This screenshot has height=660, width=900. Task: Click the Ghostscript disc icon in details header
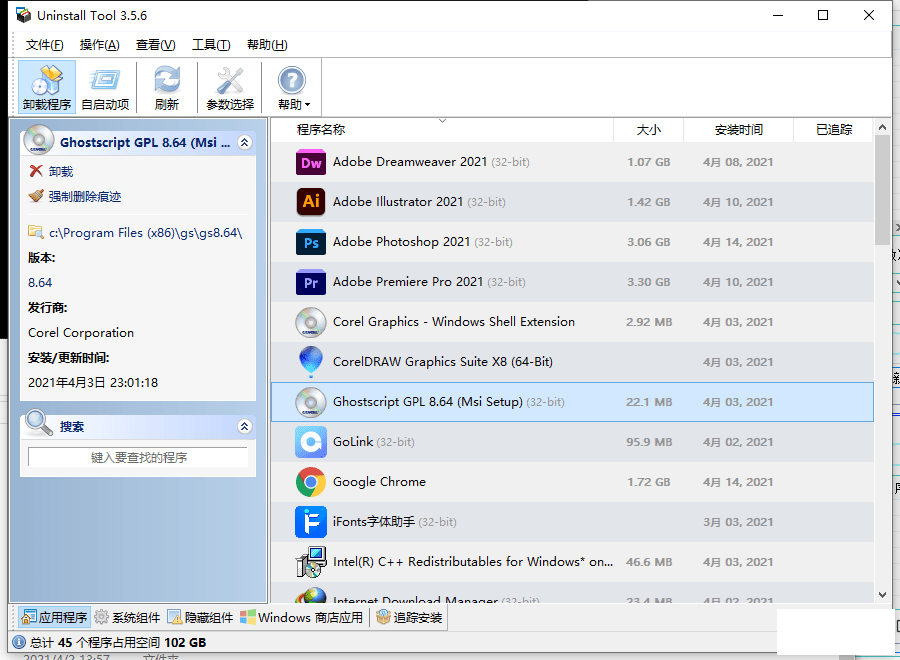(x=39, y=139)
